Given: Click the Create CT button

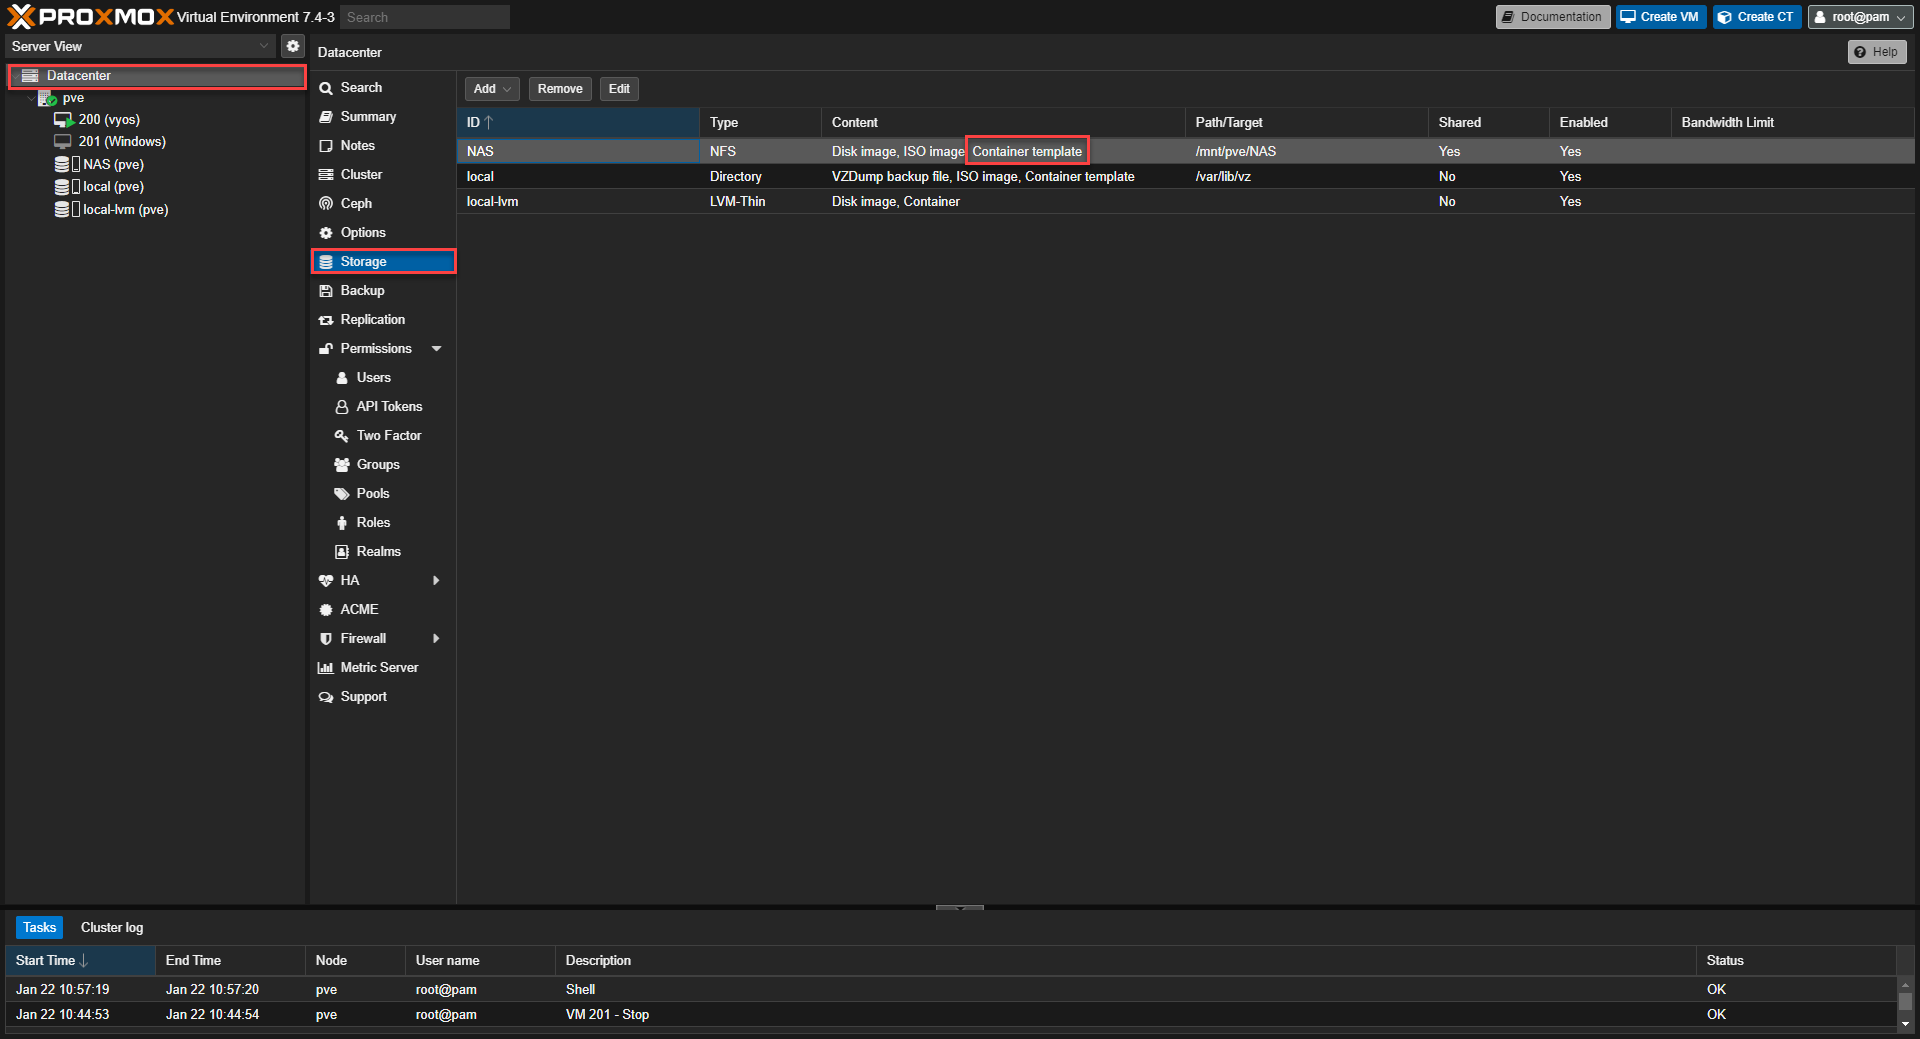Looking at the screenshot, I should pyautogui.click(x=1756, y=17).
